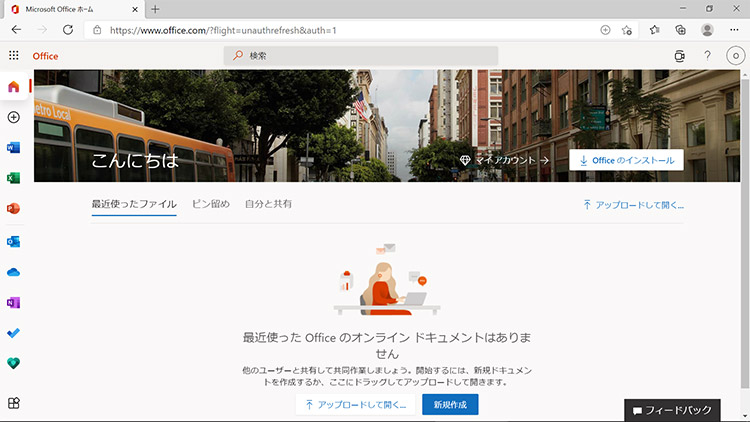Click the Office のインストール button

(626, 160)
